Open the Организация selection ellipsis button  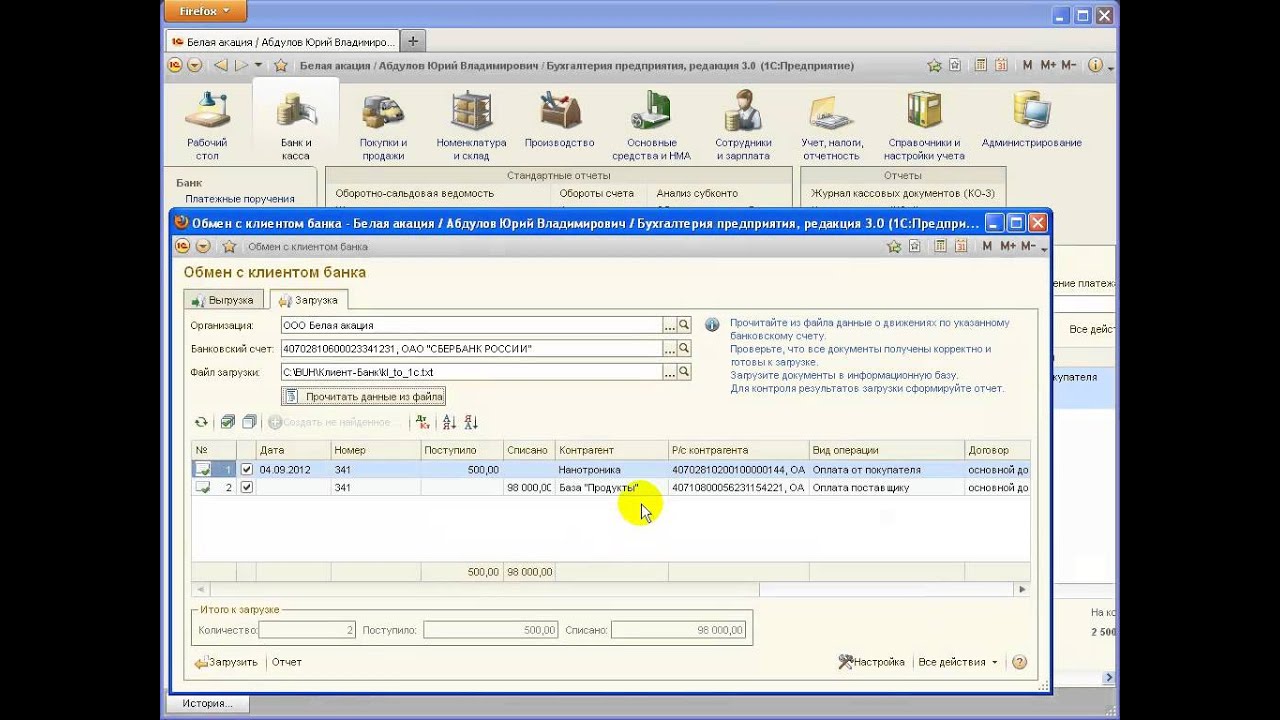pyautogui.click(x=670, y=325)
